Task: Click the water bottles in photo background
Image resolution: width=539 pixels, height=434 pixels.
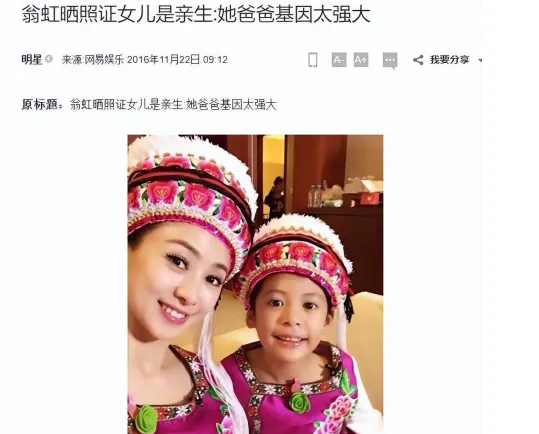Action: 315,195
